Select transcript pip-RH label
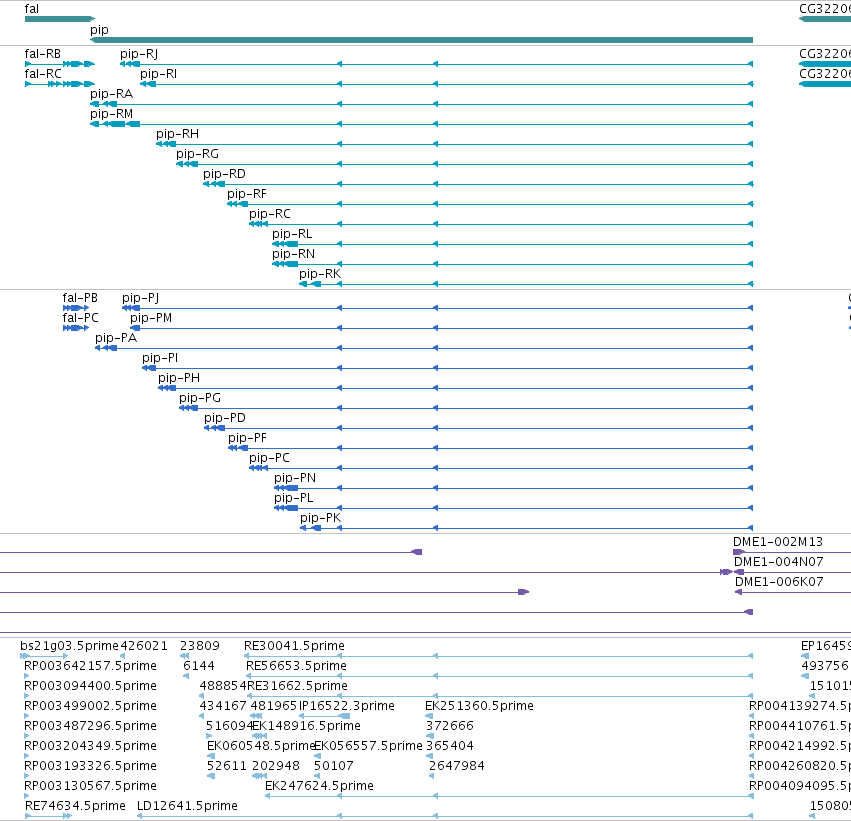 177,134
